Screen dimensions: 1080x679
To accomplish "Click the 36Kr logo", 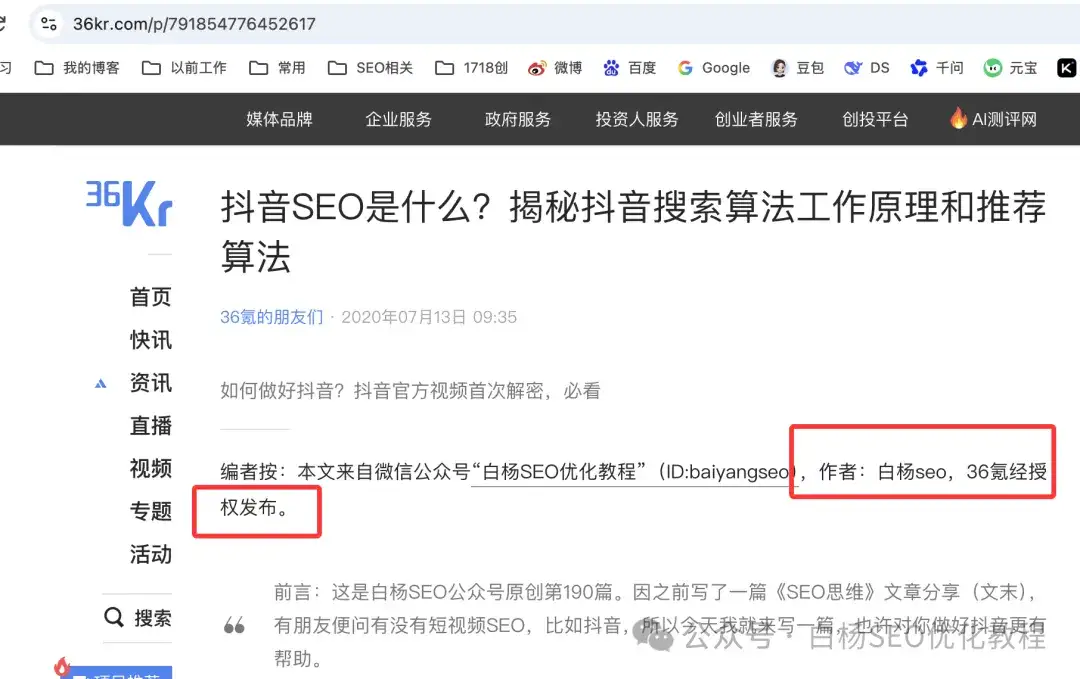I will tap(129, 203).
